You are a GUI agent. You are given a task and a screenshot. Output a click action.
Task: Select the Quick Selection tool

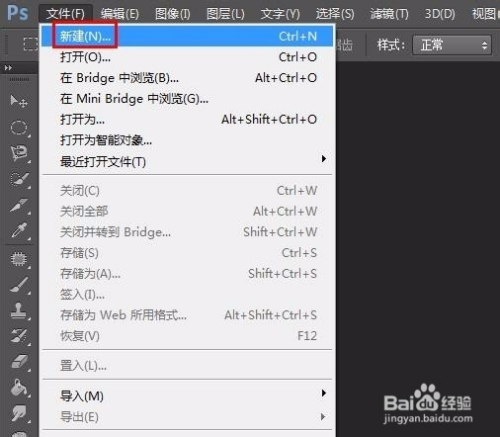(19, 179)
